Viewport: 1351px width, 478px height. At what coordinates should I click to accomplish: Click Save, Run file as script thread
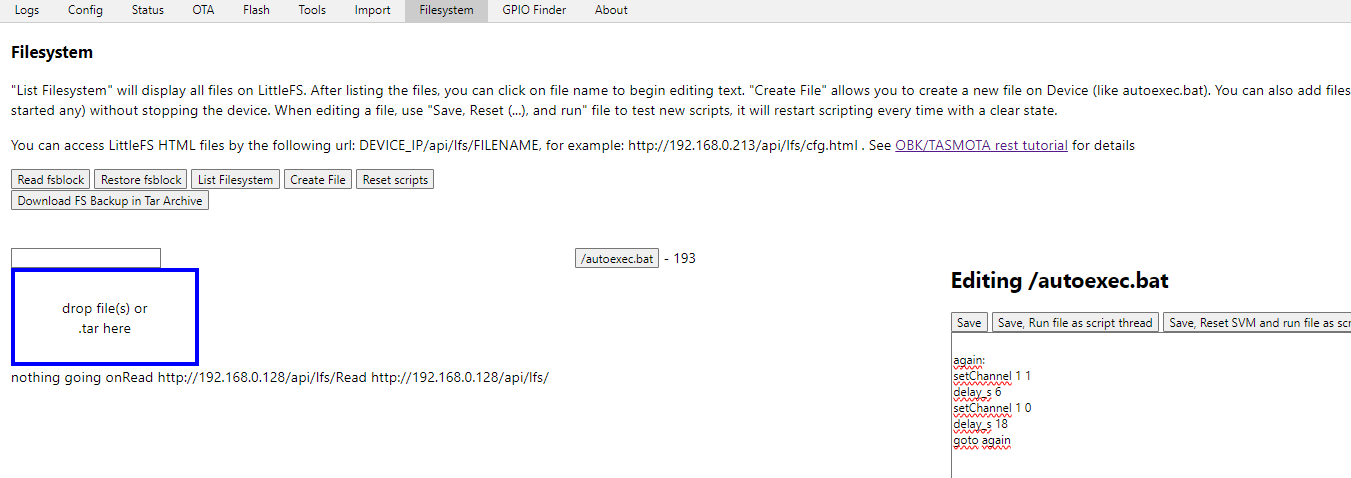[x=1075, y=323]
